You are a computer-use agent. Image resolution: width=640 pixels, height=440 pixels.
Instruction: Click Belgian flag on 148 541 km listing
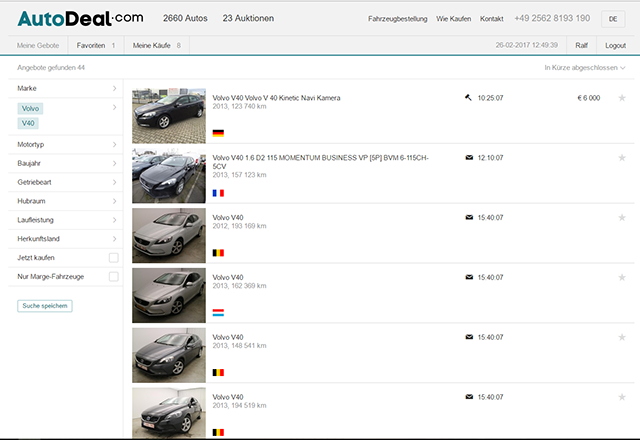coord(218,372)
